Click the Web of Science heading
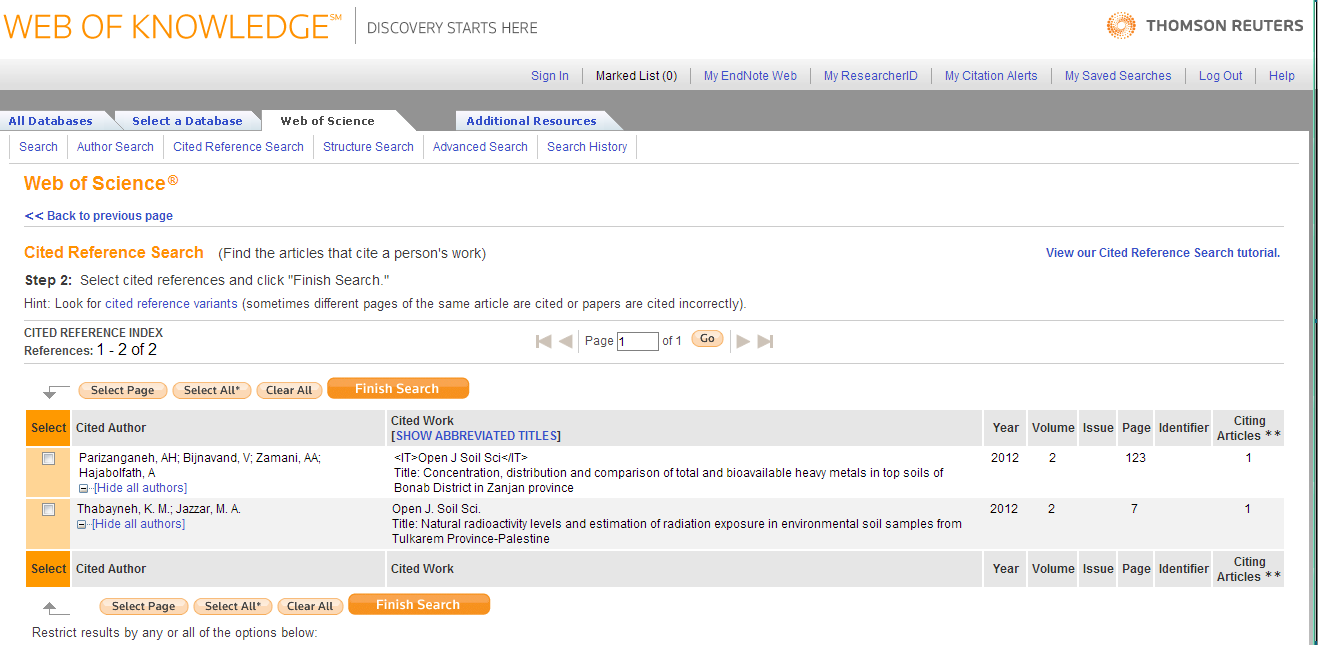This screenshot has width=1318, height=645. [x=101, y=183]
